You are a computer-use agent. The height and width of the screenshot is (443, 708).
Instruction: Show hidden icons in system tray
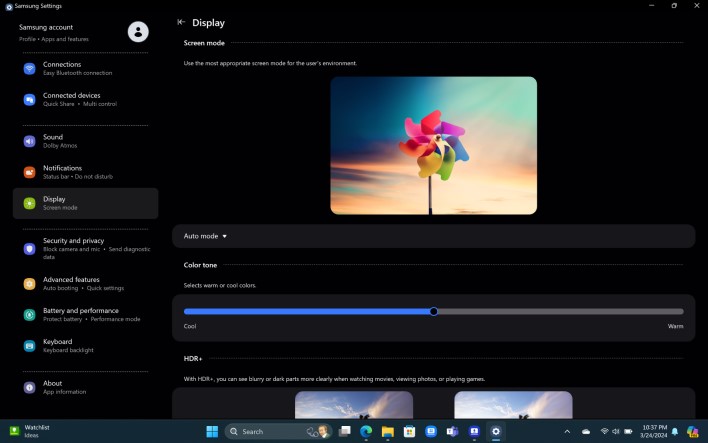pyautogui.click(x=567, y=431)
